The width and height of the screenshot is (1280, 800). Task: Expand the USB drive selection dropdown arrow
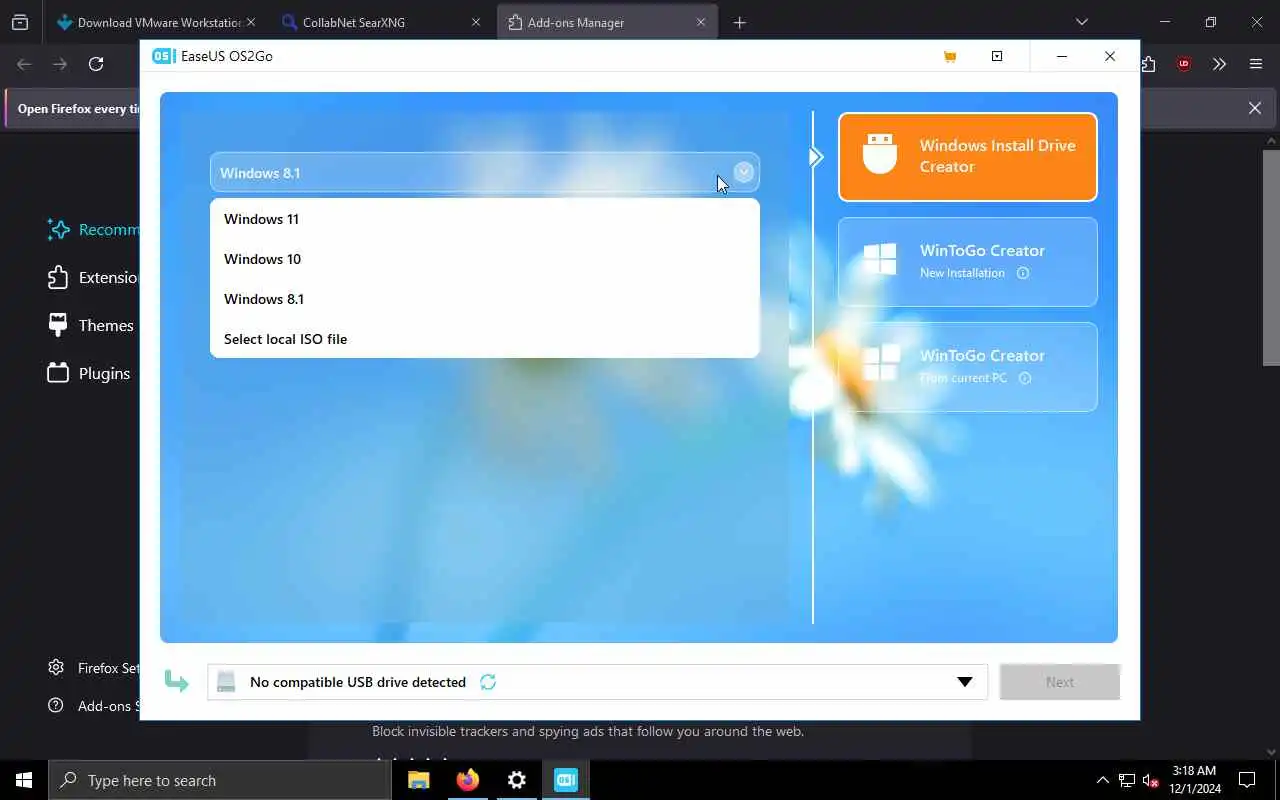click(x=965, y=682)
